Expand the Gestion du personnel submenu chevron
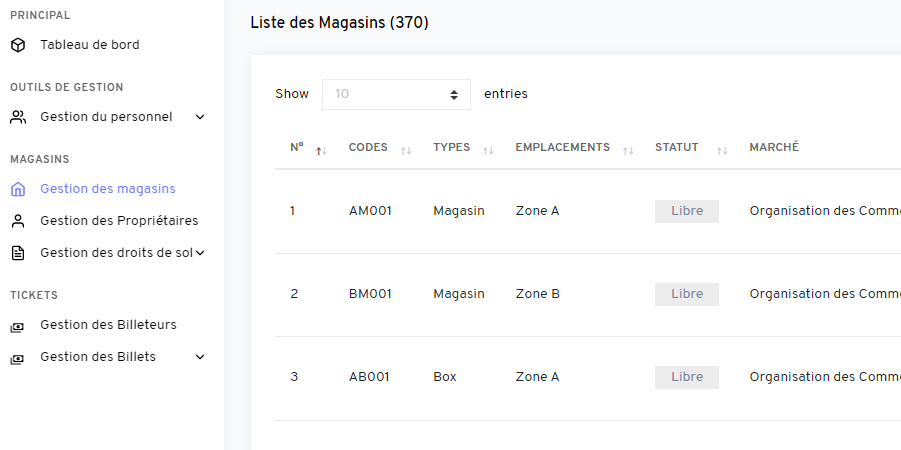Viewport: 901px width, 450px height. pyautogui.click(x=200, y=117)
